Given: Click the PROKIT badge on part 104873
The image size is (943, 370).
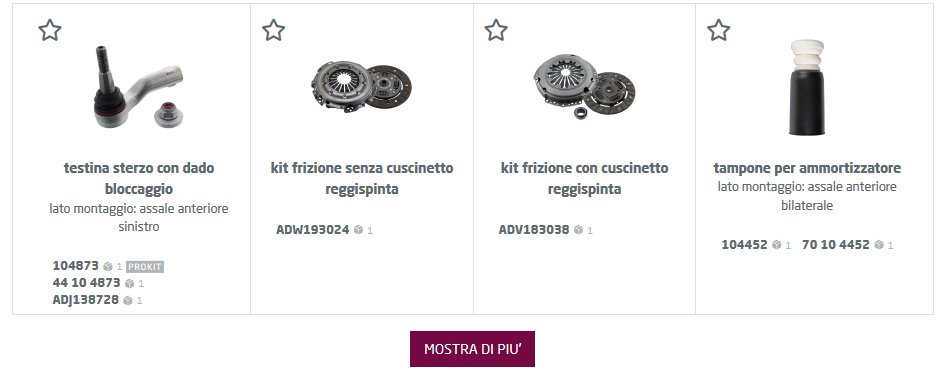Looking at the screenshot, I should (145, 267).
